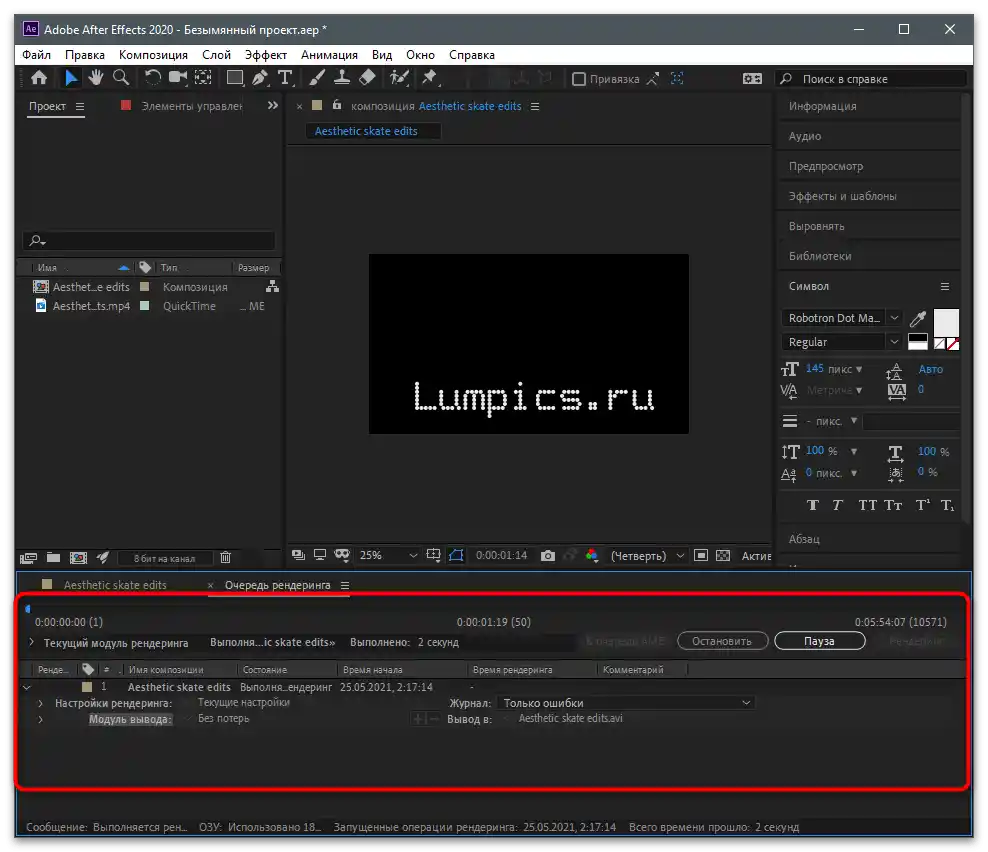Select the Rotation tool
The image size is (988, 852).
[152, 78]
